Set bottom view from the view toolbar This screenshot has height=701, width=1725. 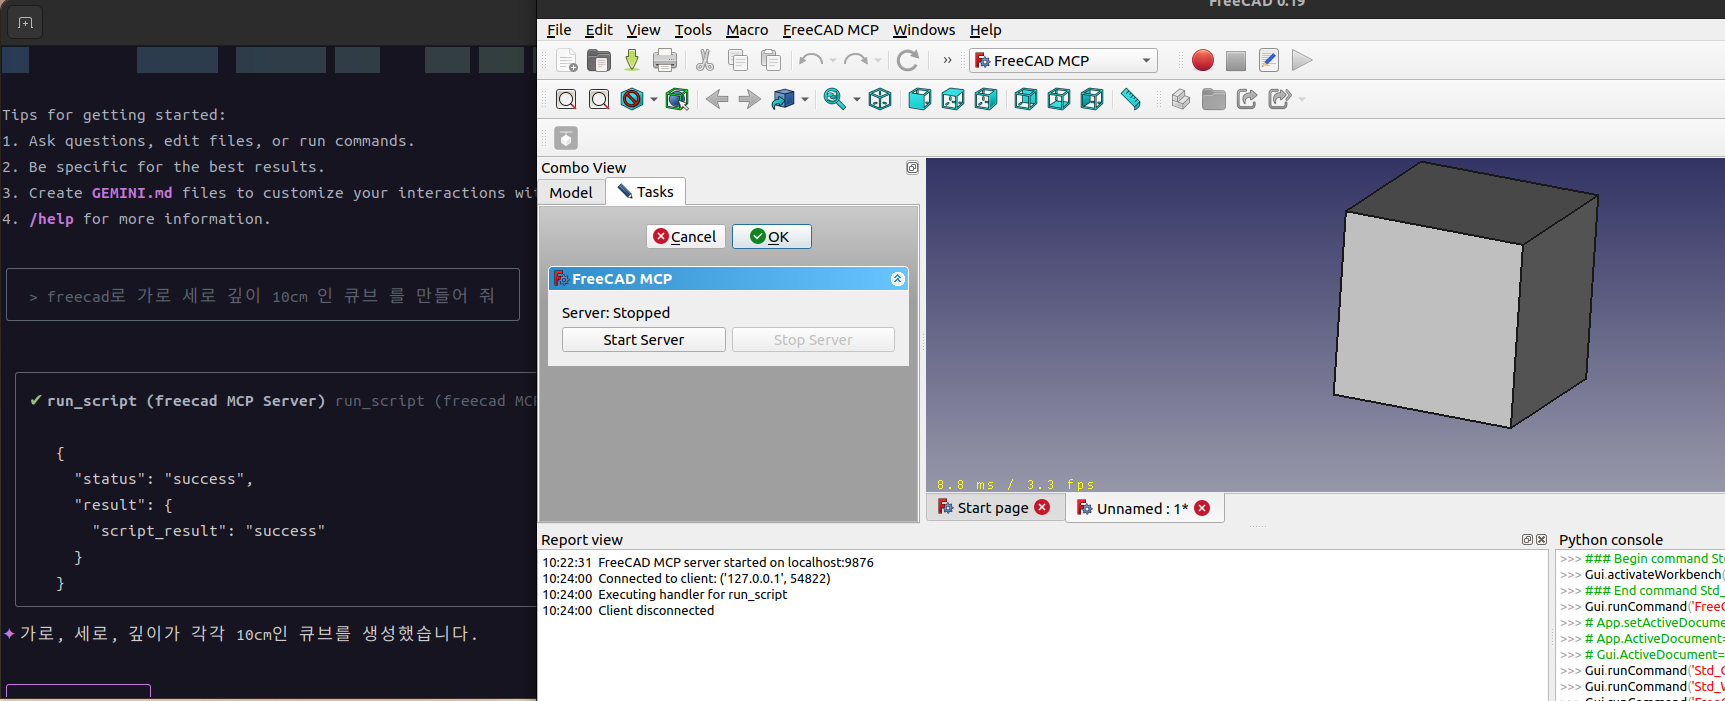click(x=1059, y=99)
